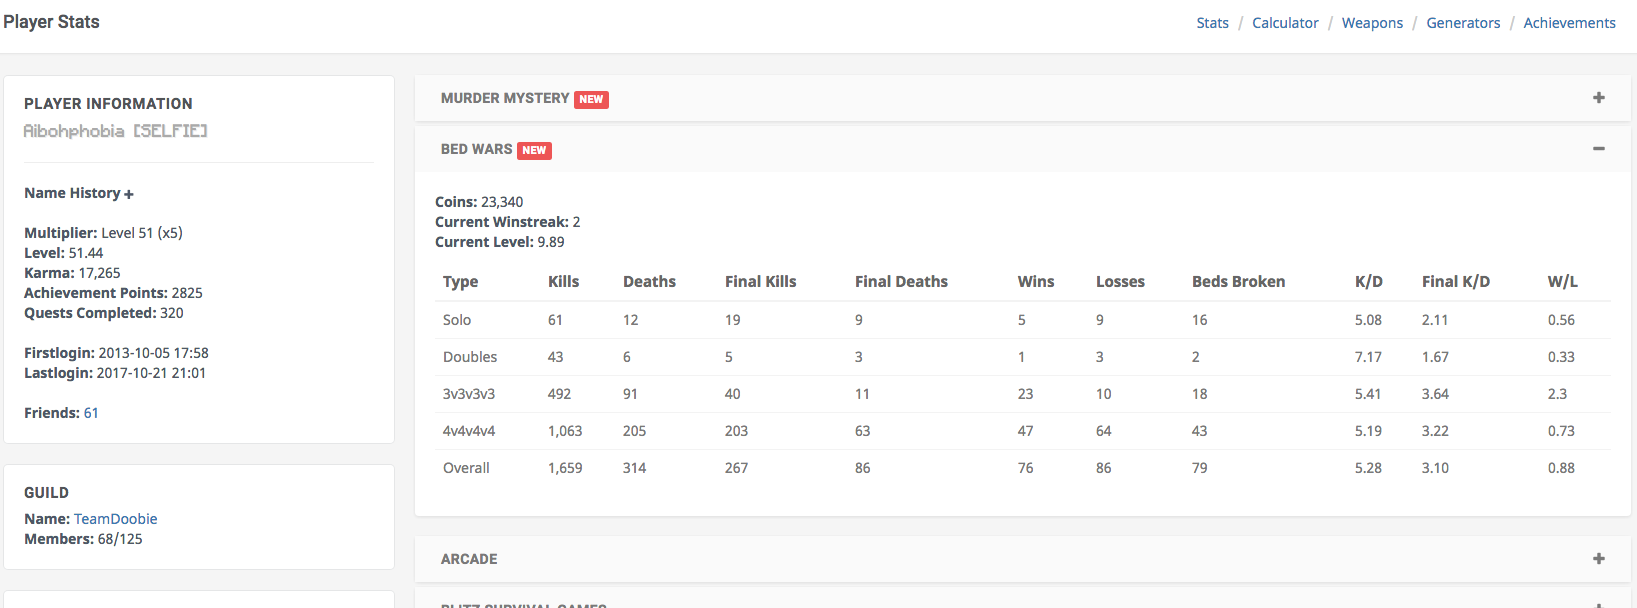
Task: Click the W/L column header
Action: (x=1563, y=282)
